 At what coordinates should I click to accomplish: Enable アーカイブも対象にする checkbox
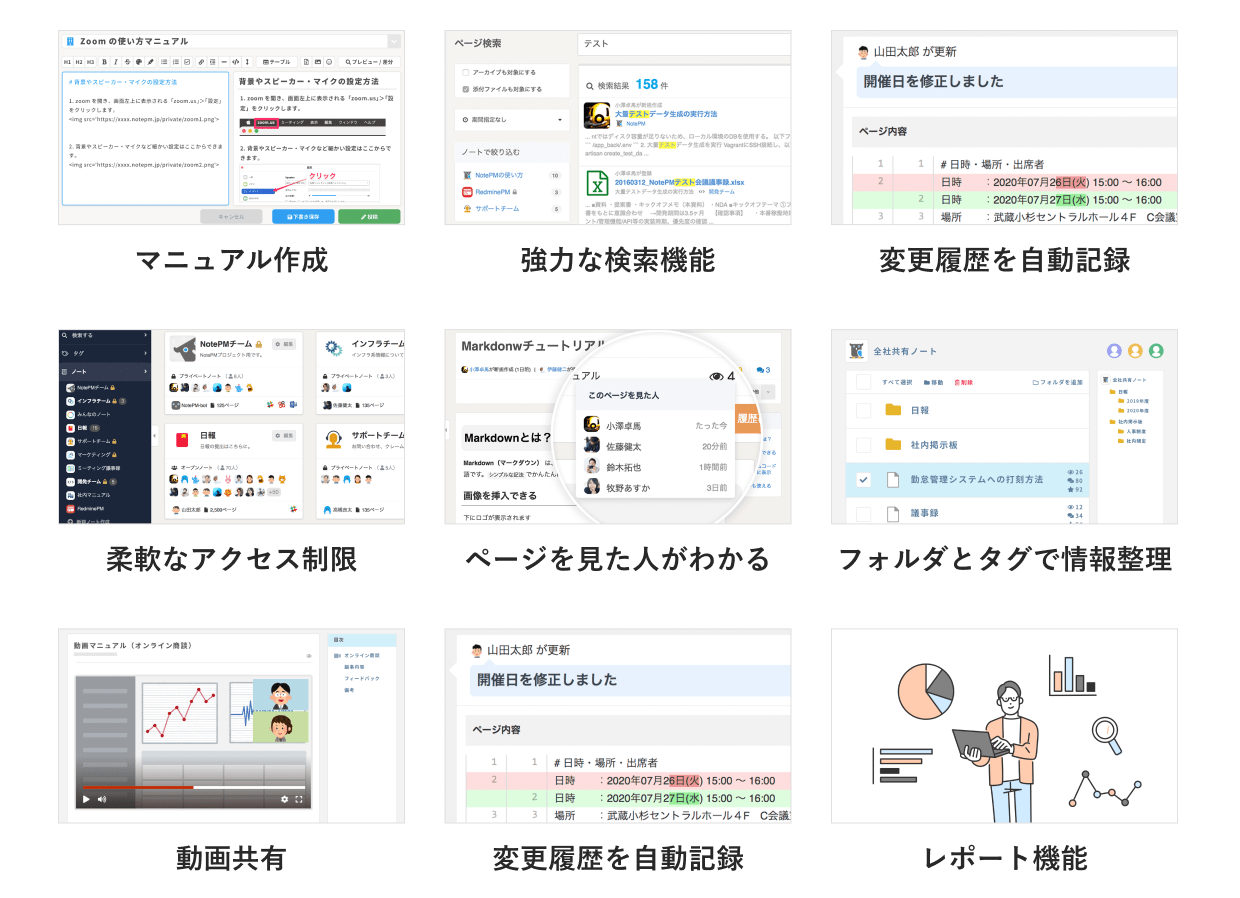pyautogui.click(x=466, y=73)
